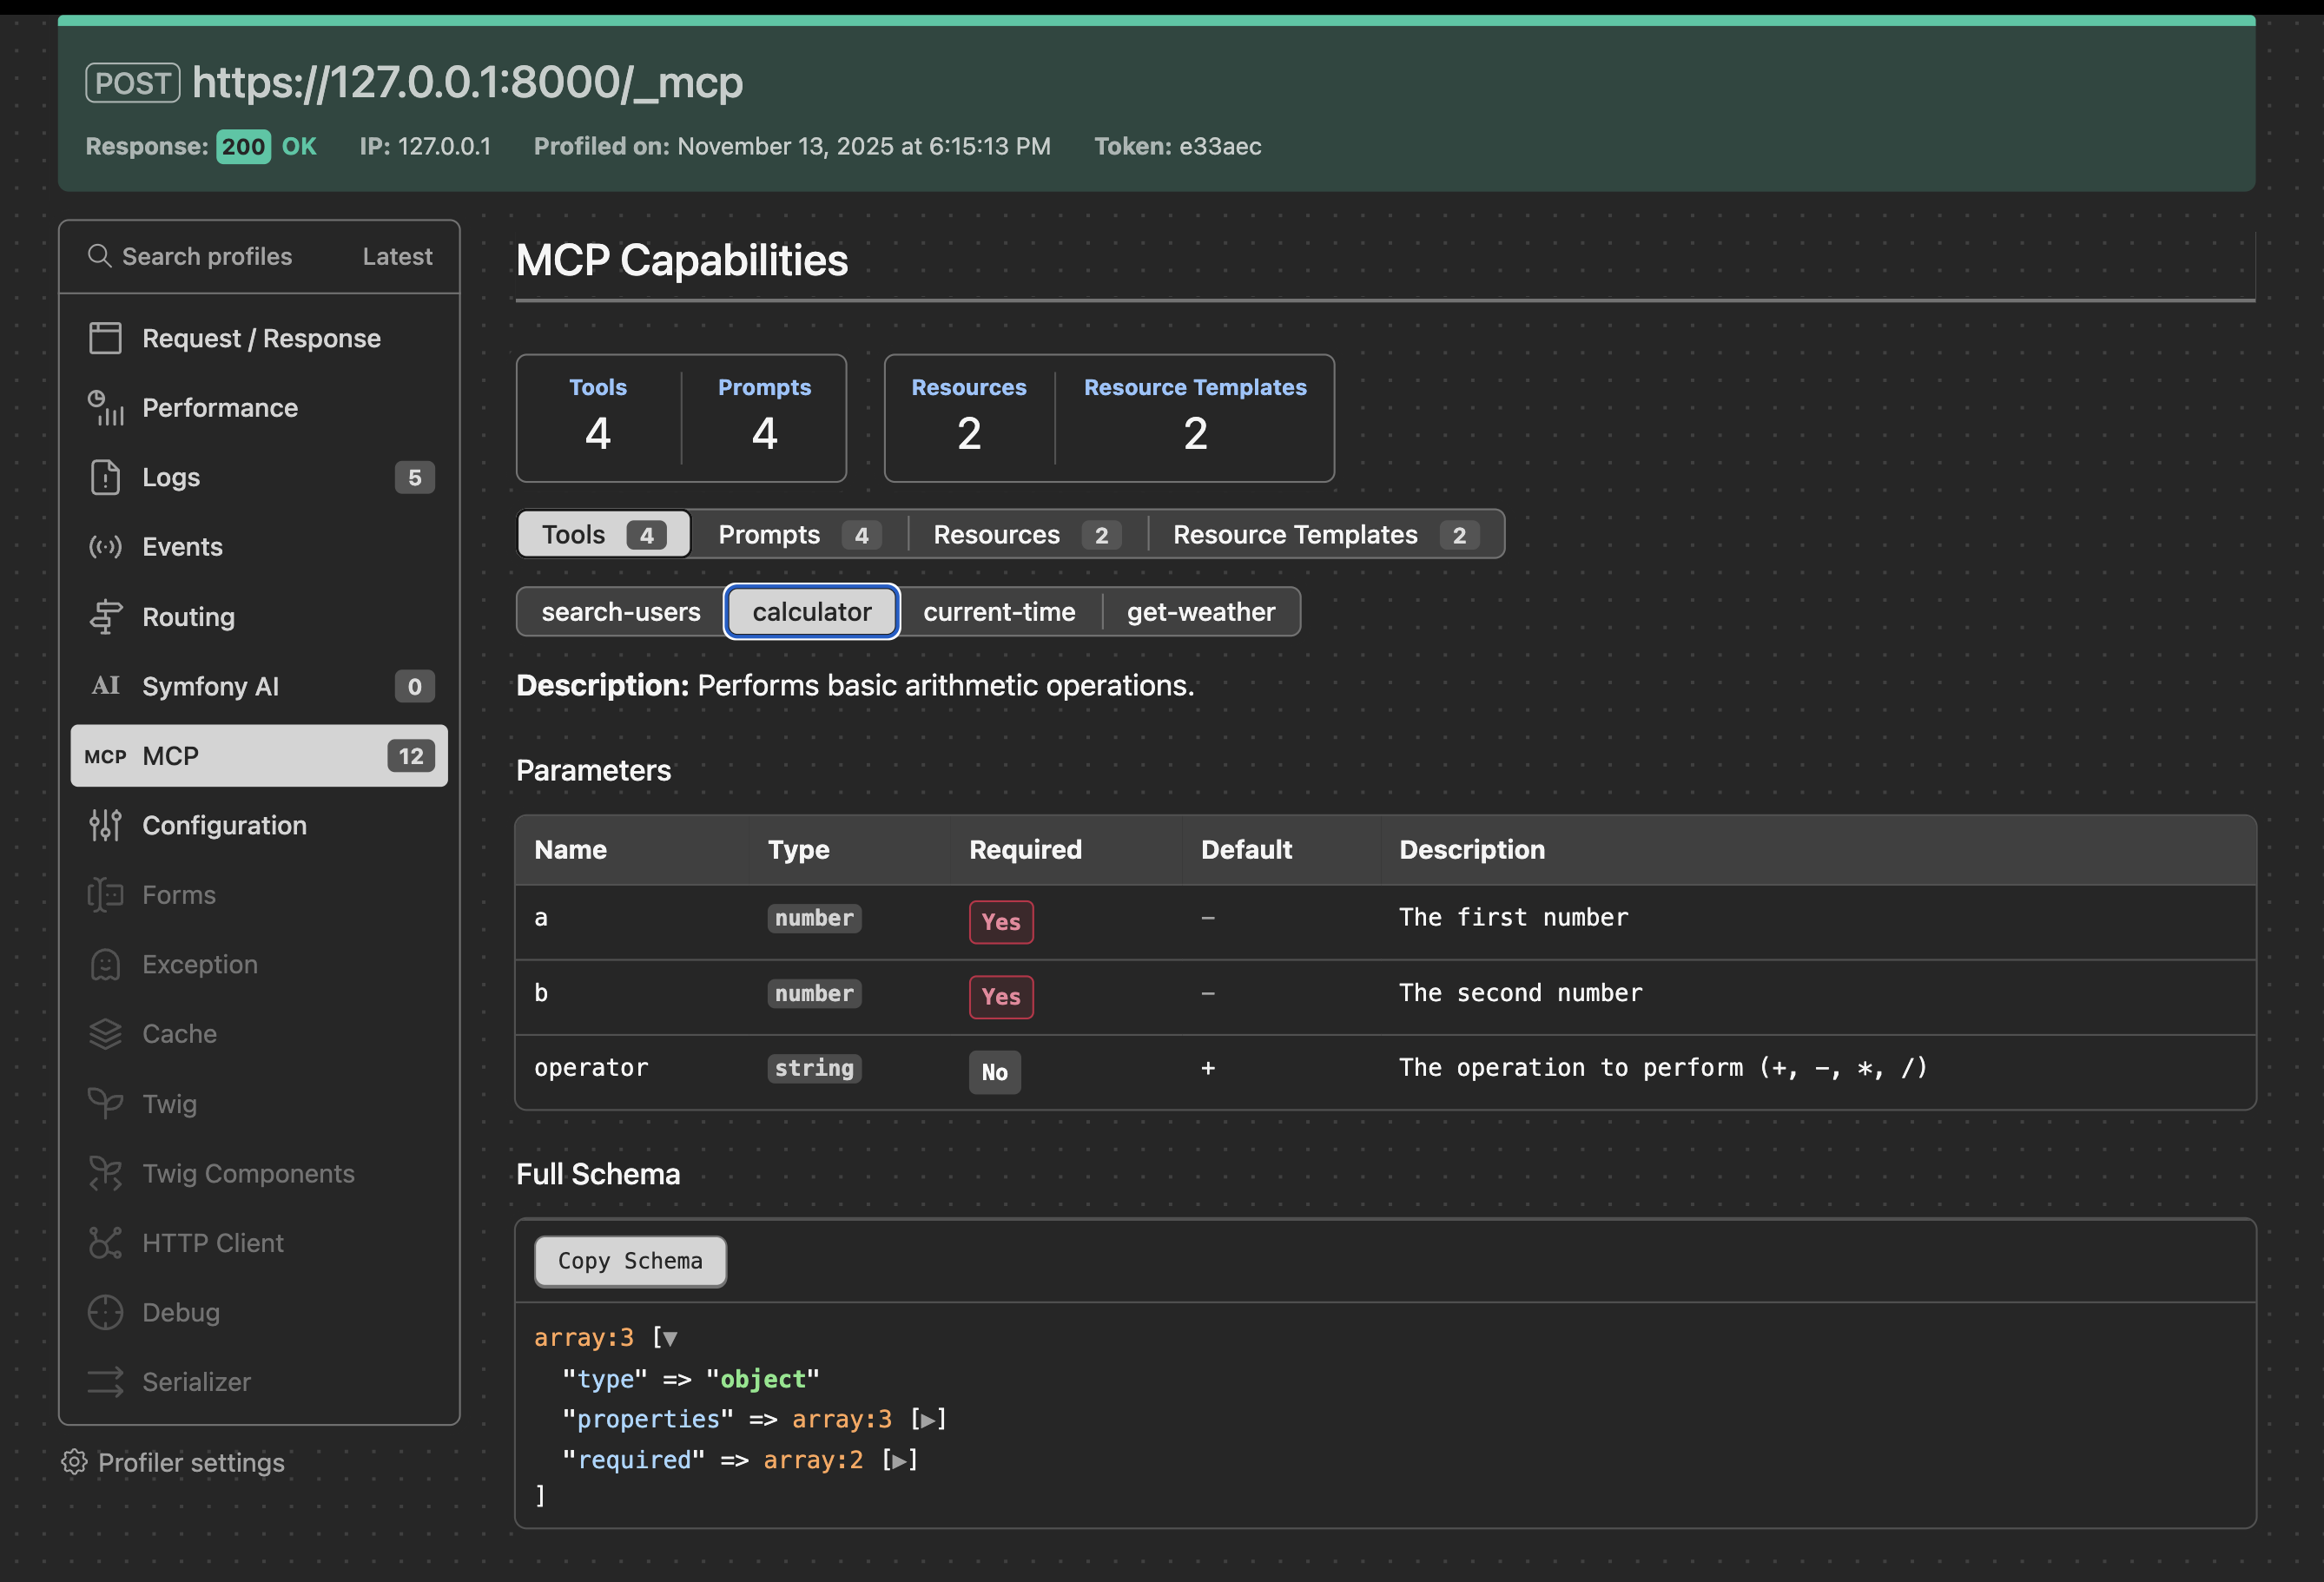This screenshot has width=2324, height=1582.
Task: Click the search profiles magnifier
Action: [100, 256]
